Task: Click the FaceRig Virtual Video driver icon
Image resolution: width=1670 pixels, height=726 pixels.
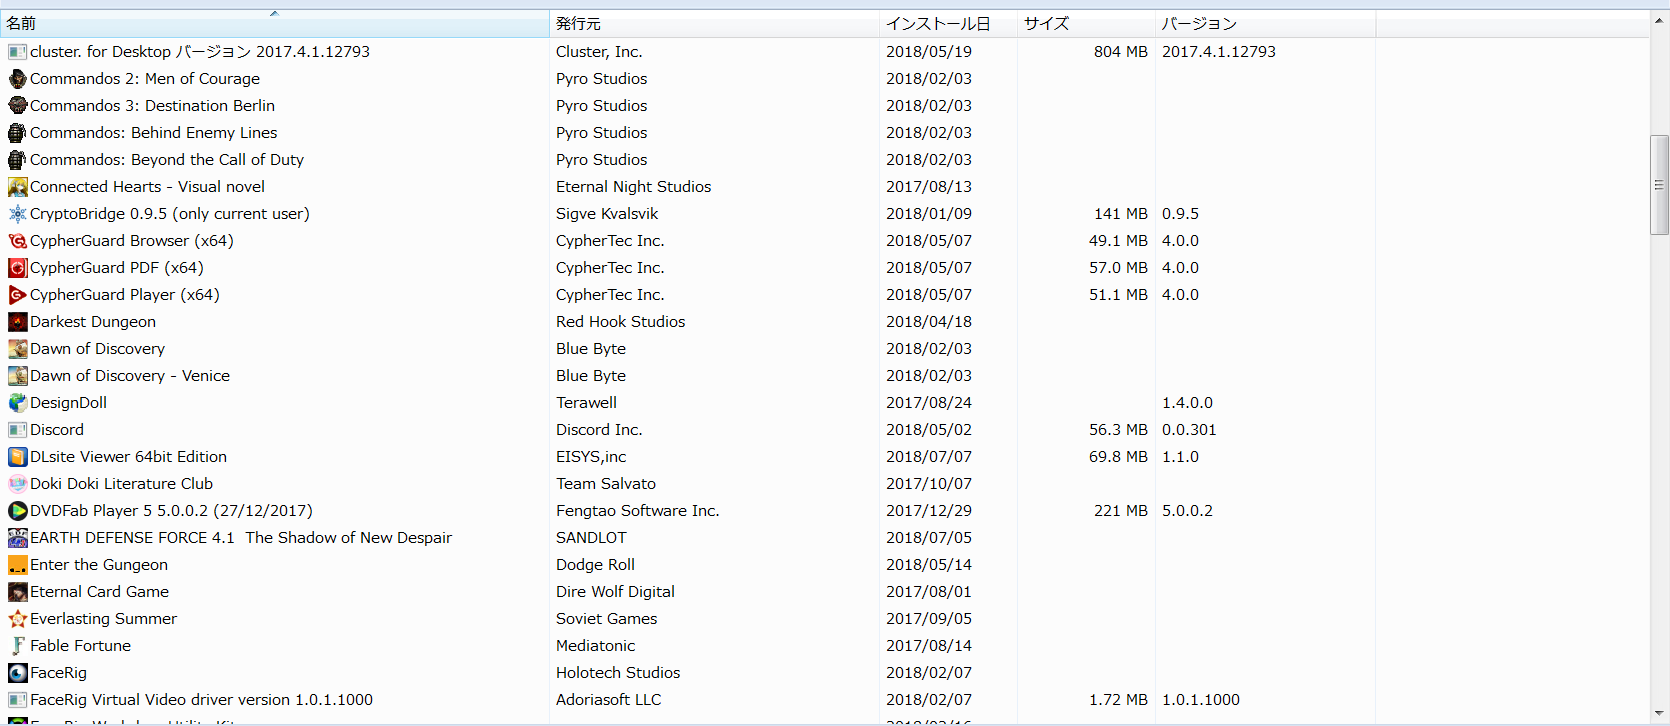Action: point(17,700)
